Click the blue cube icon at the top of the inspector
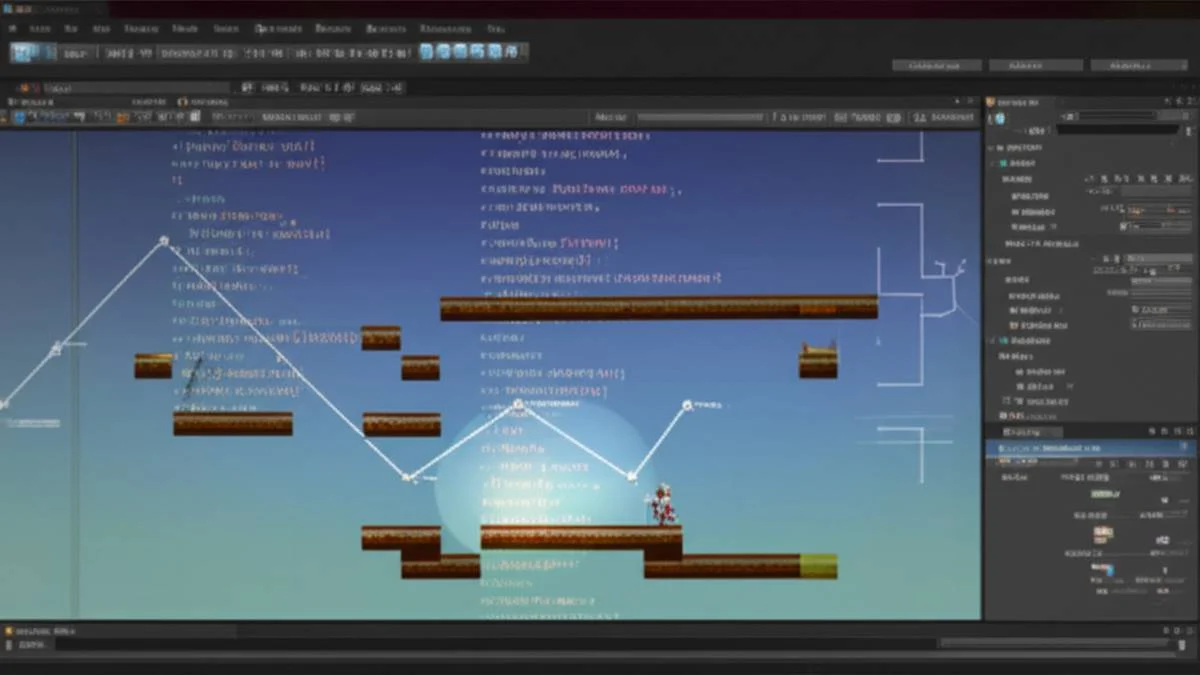This screenshot has width=1200, height=675. 1000,119
